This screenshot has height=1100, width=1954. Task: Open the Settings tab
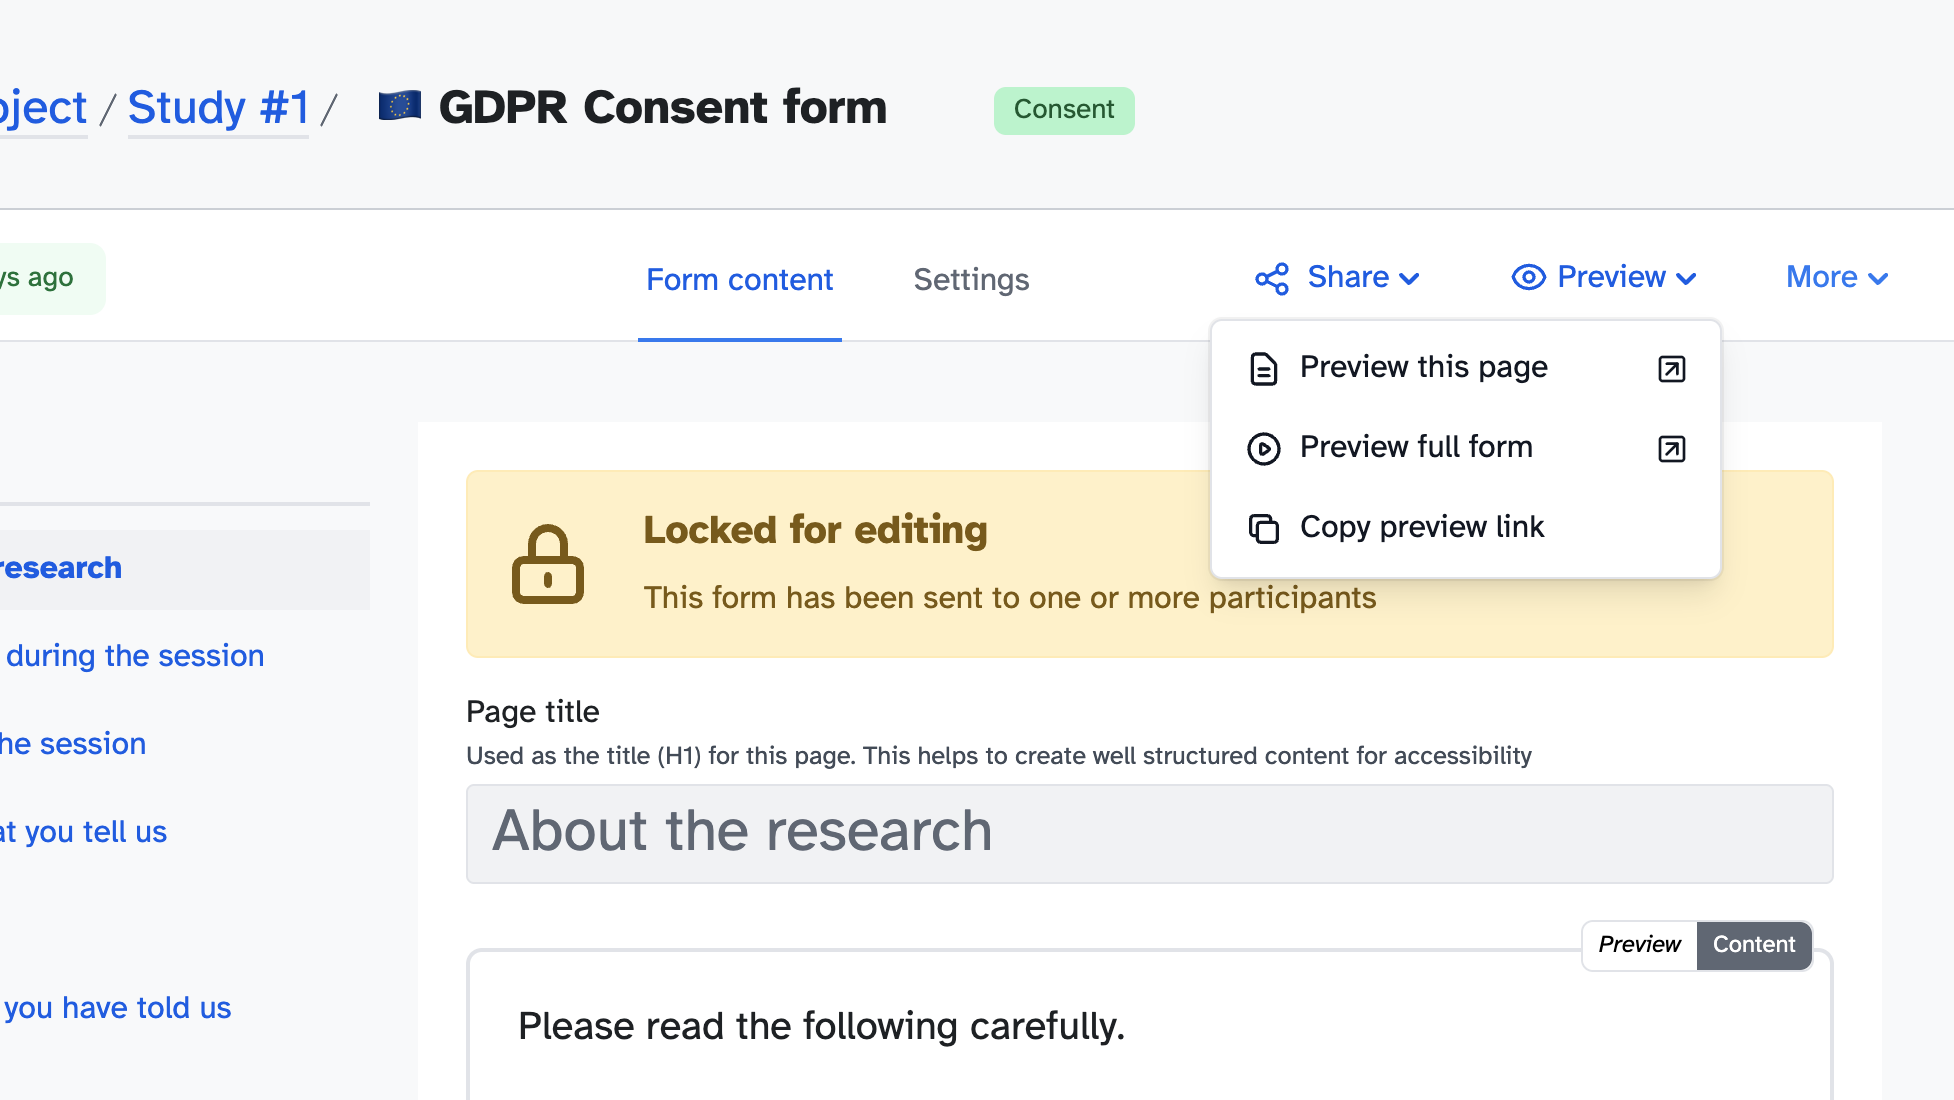pyautogui.click(x=971, y=280)
